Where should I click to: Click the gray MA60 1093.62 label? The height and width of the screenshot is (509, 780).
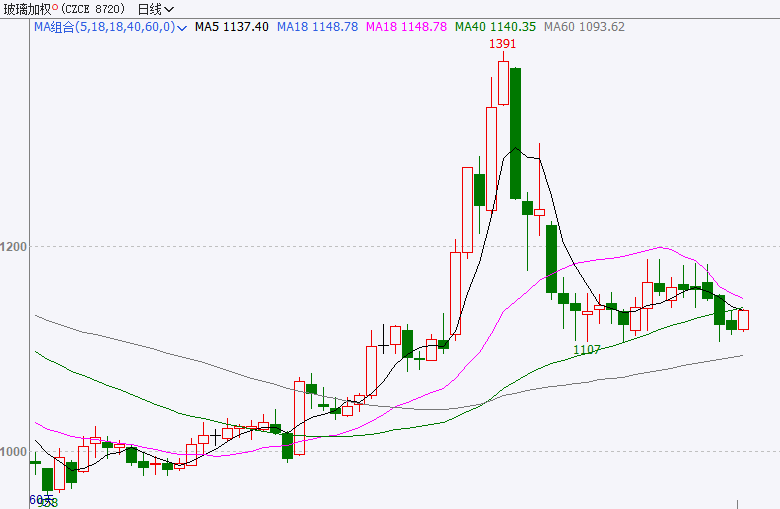[x=584, y=27]
